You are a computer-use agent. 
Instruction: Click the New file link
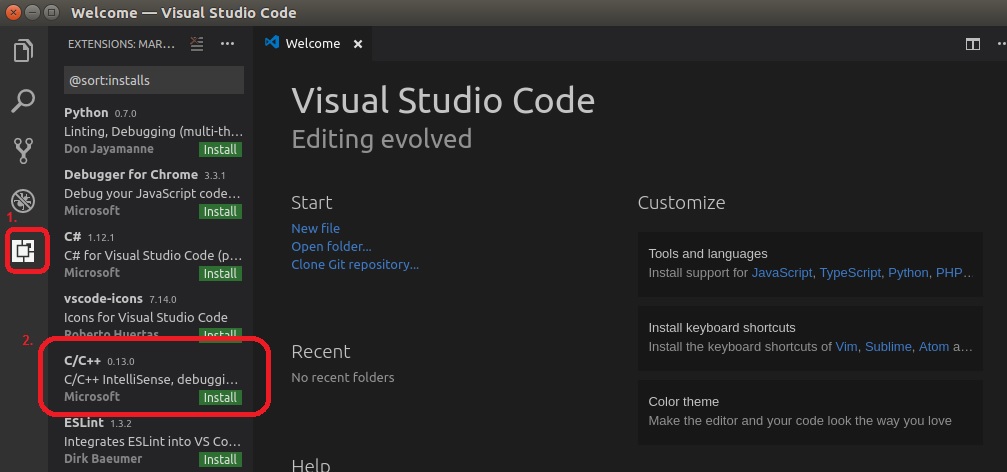(315, 228)
